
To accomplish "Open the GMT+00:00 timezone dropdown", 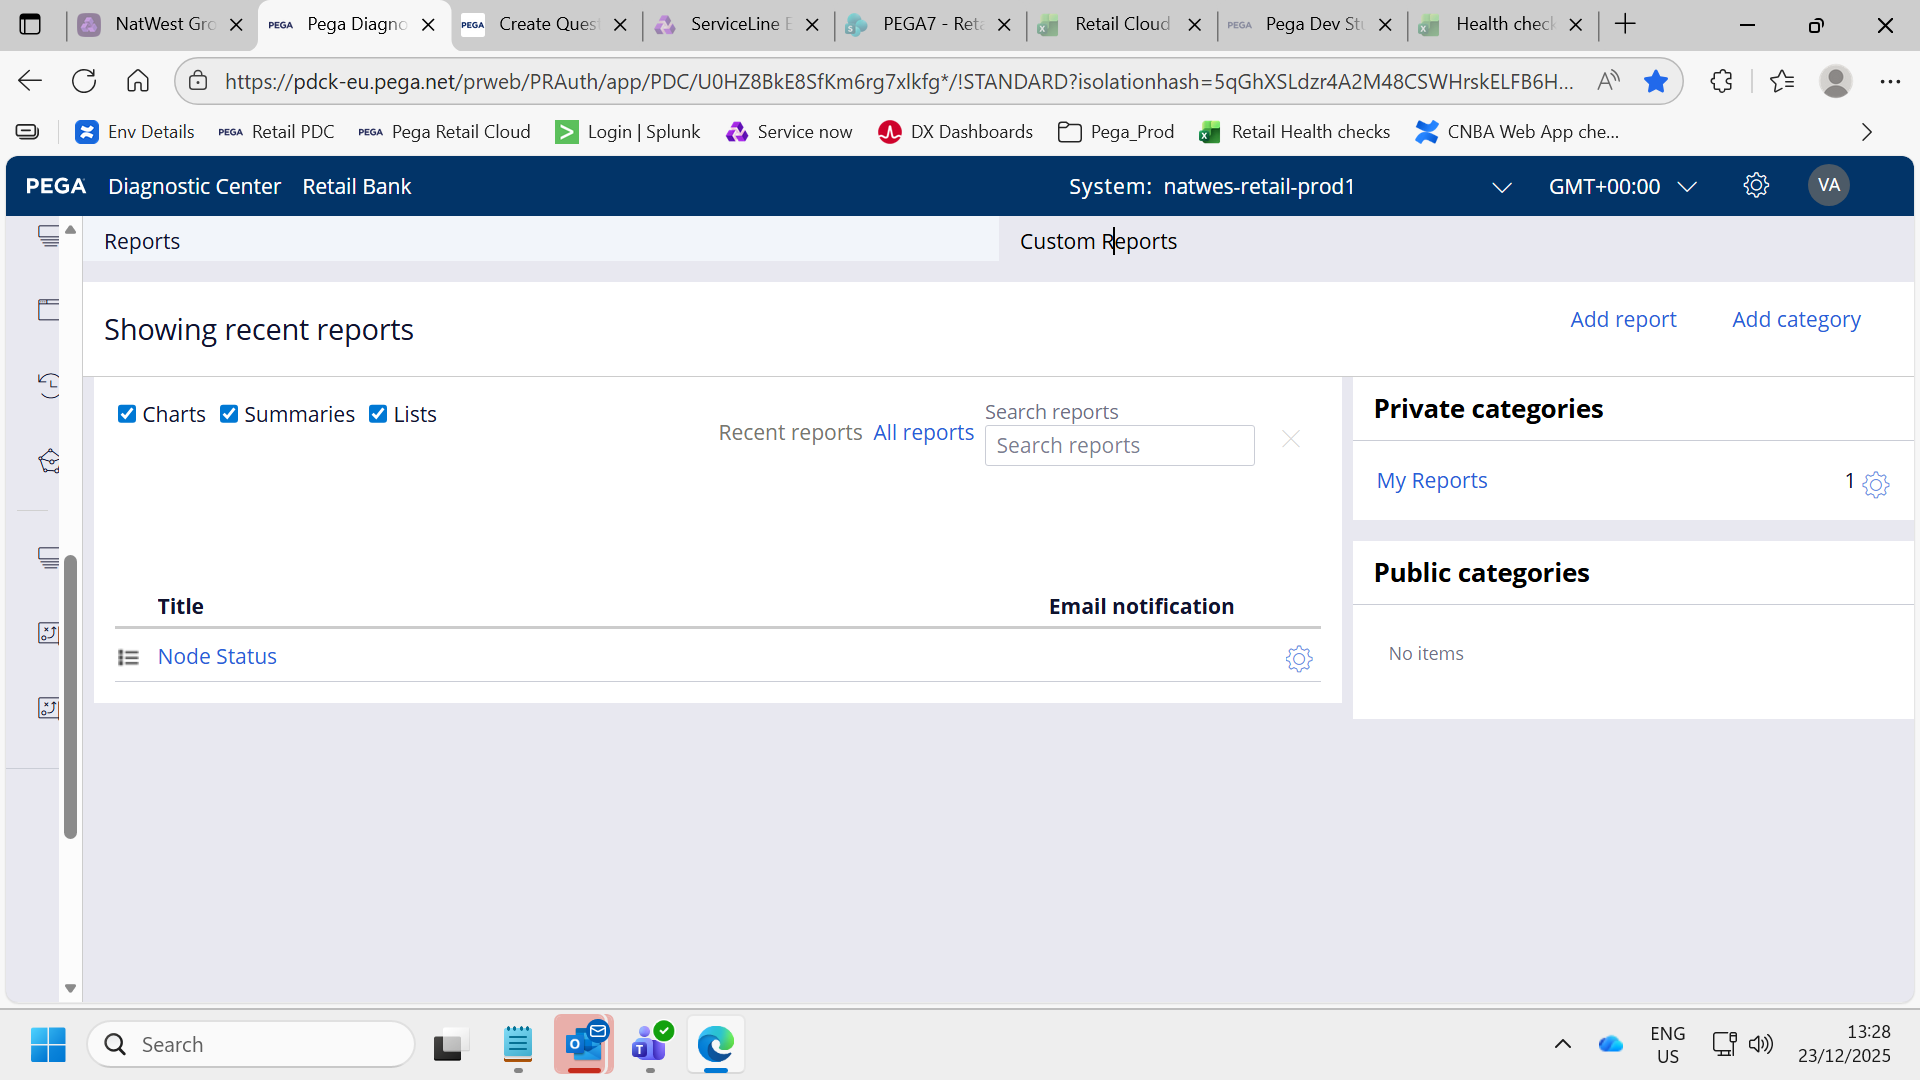I will tap(1622, 187).
